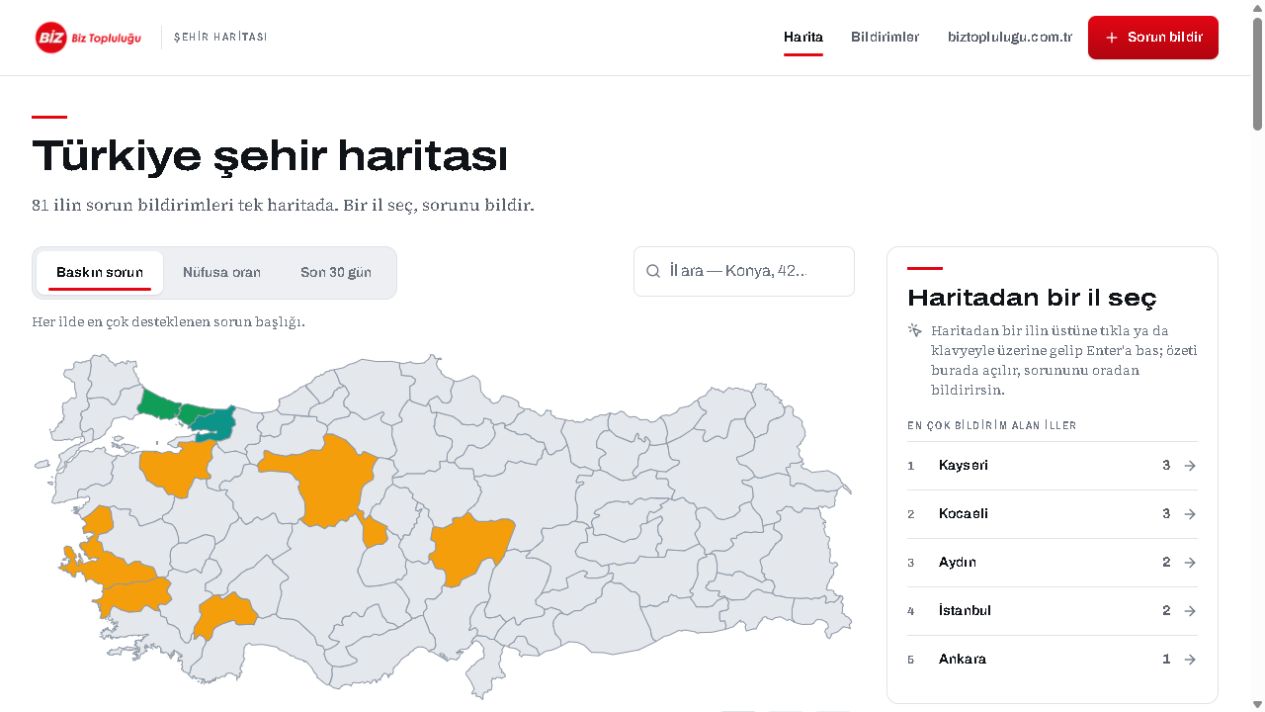Open İstanbul in the top cities list

[1052, 611]
